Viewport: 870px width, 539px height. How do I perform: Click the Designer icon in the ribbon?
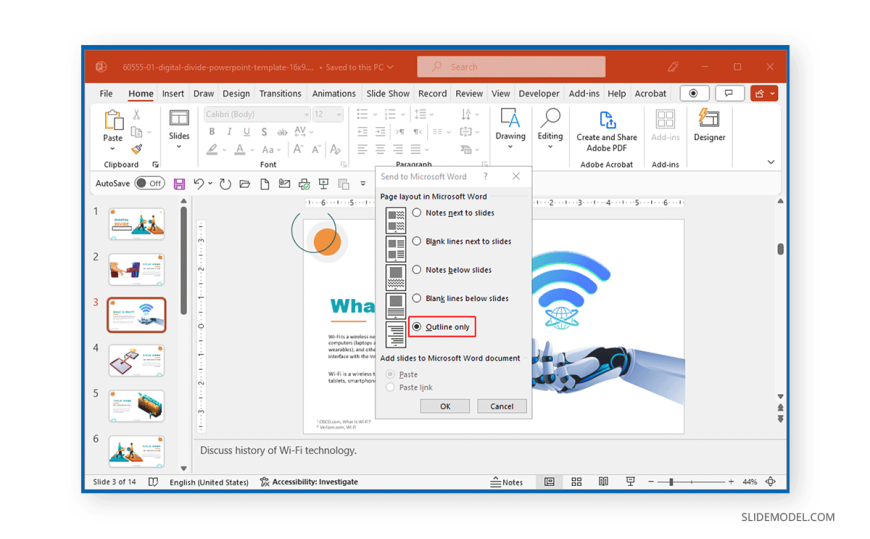pos(709,125)
